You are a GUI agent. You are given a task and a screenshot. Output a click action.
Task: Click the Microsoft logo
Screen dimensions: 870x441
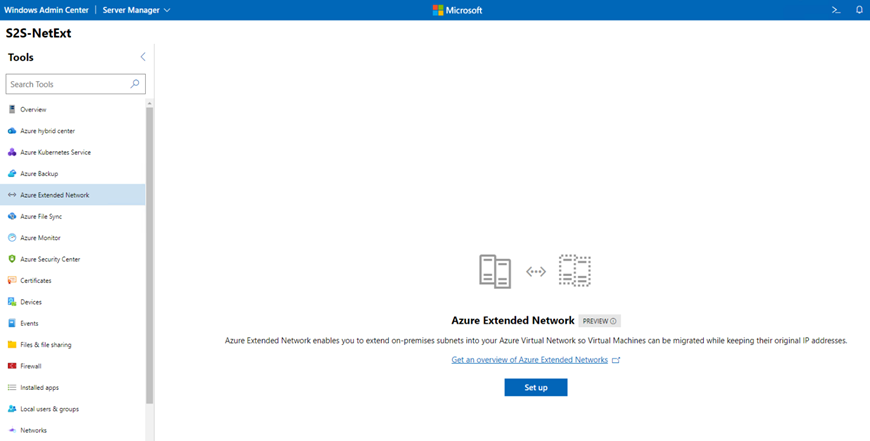click(x=457, y=10)
